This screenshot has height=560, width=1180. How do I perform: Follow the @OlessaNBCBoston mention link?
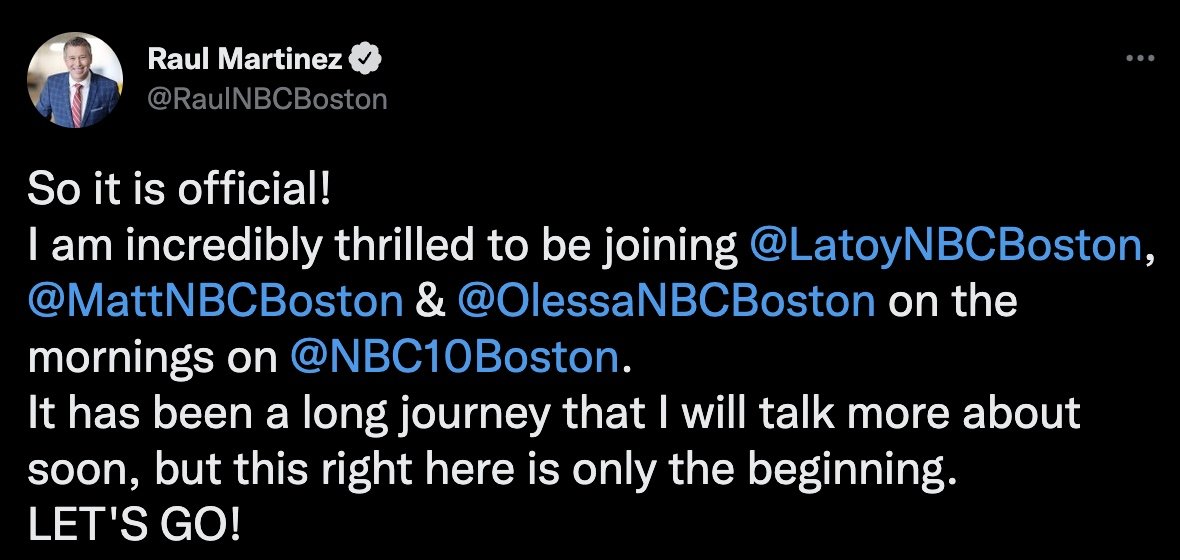tap(666, 301)
